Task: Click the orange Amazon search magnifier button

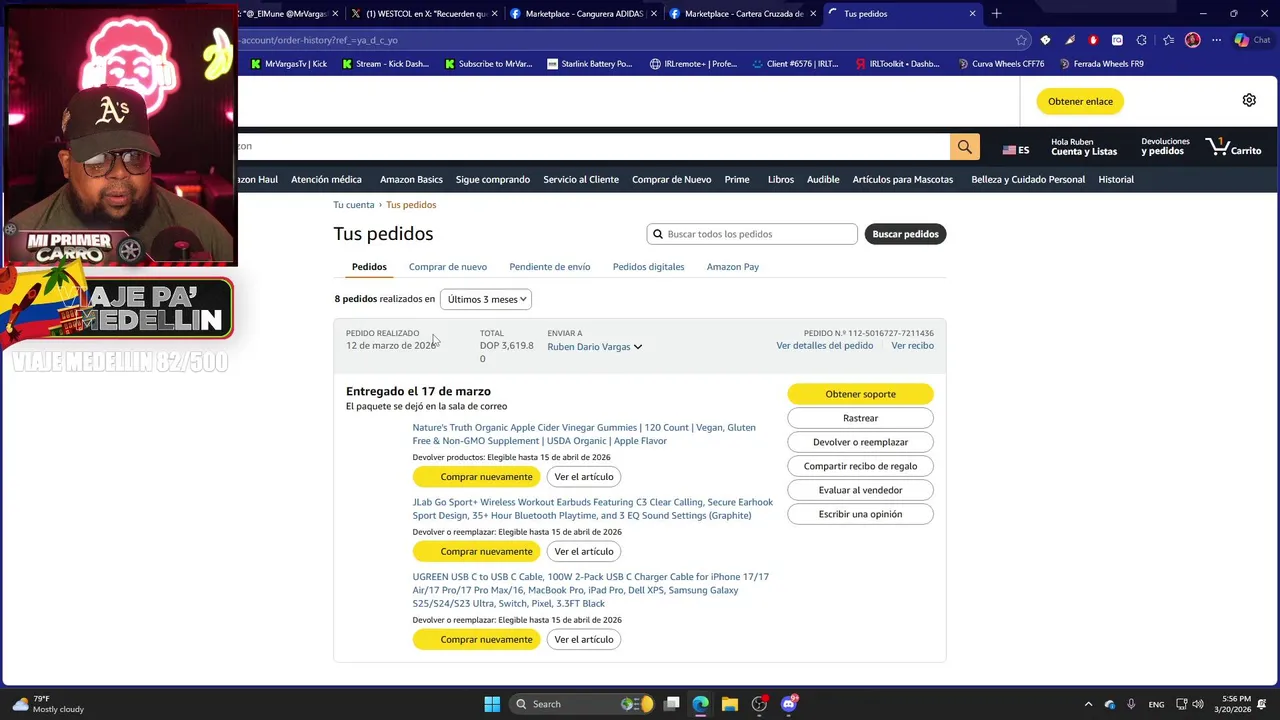Action: 964,146
